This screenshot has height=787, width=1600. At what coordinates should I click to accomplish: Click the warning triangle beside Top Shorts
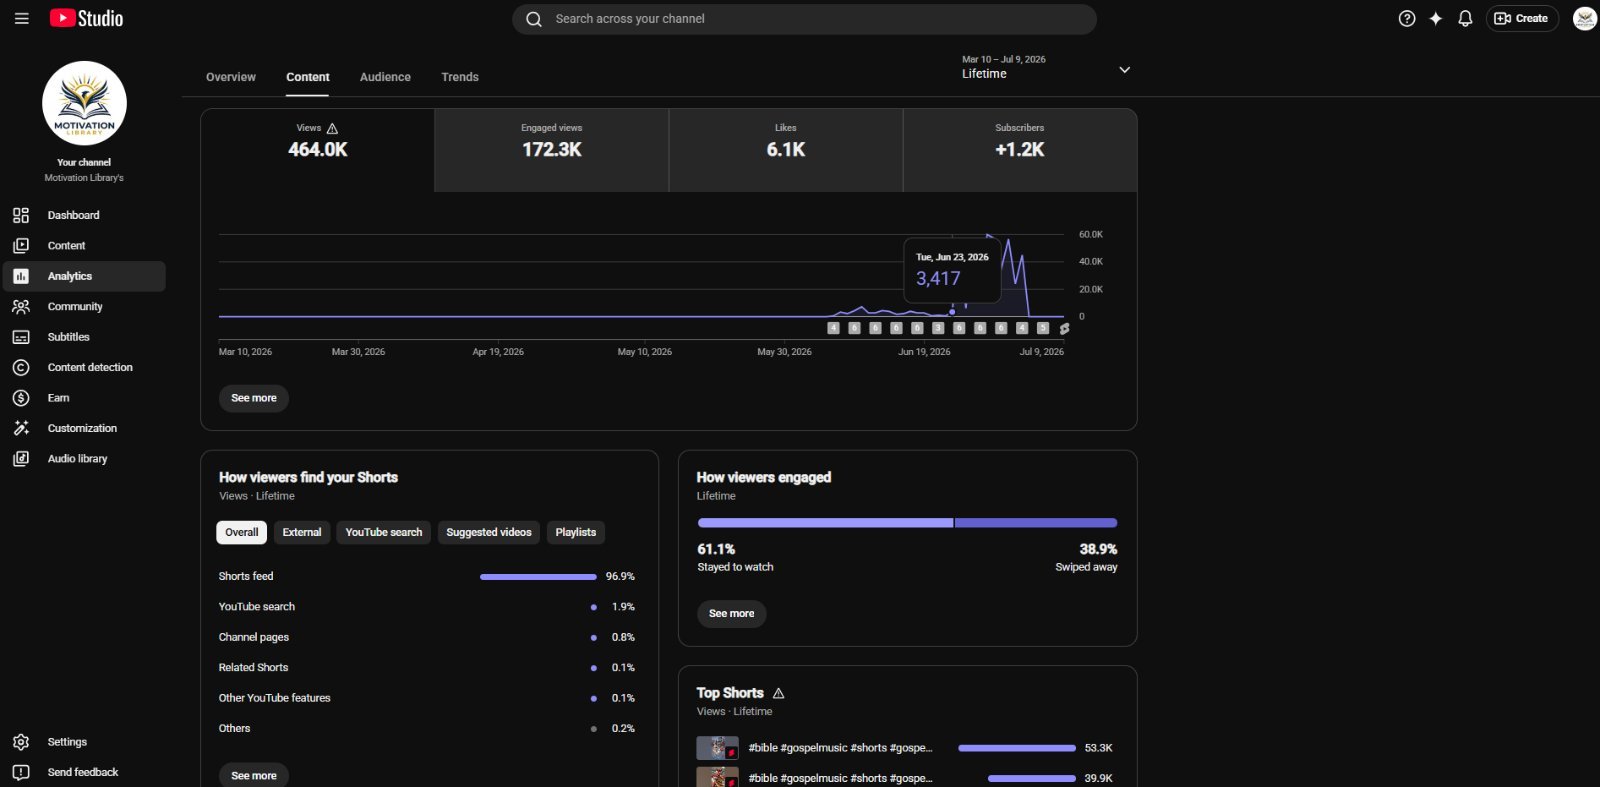tap(778, 693)
